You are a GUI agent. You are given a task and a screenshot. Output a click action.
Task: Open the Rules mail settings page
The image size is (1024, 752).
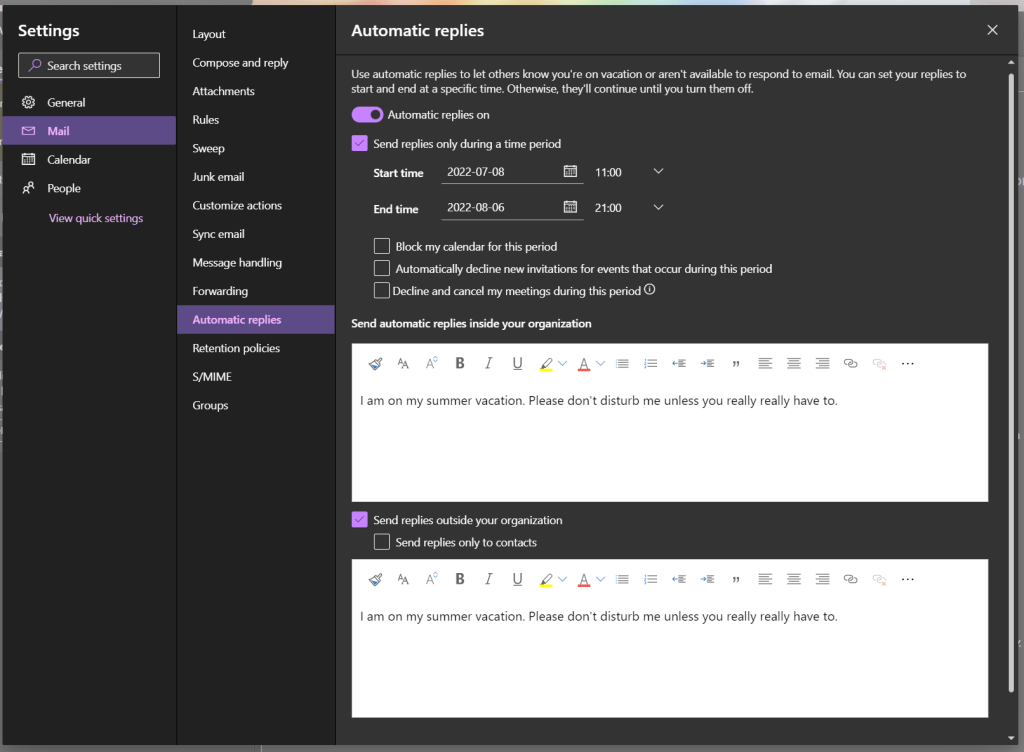[x=206, y=120]
